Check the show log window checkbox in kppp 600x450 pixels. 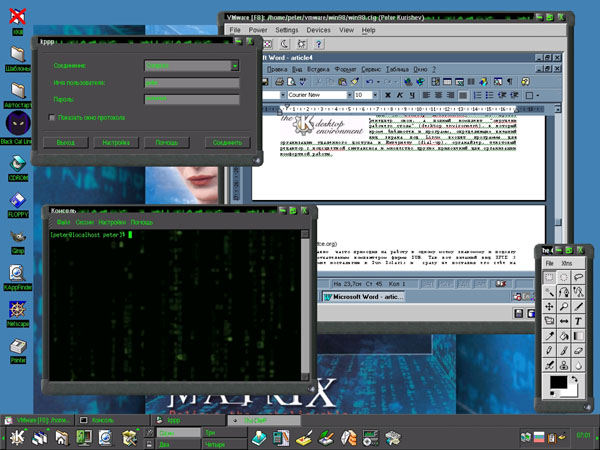[52, 117]
